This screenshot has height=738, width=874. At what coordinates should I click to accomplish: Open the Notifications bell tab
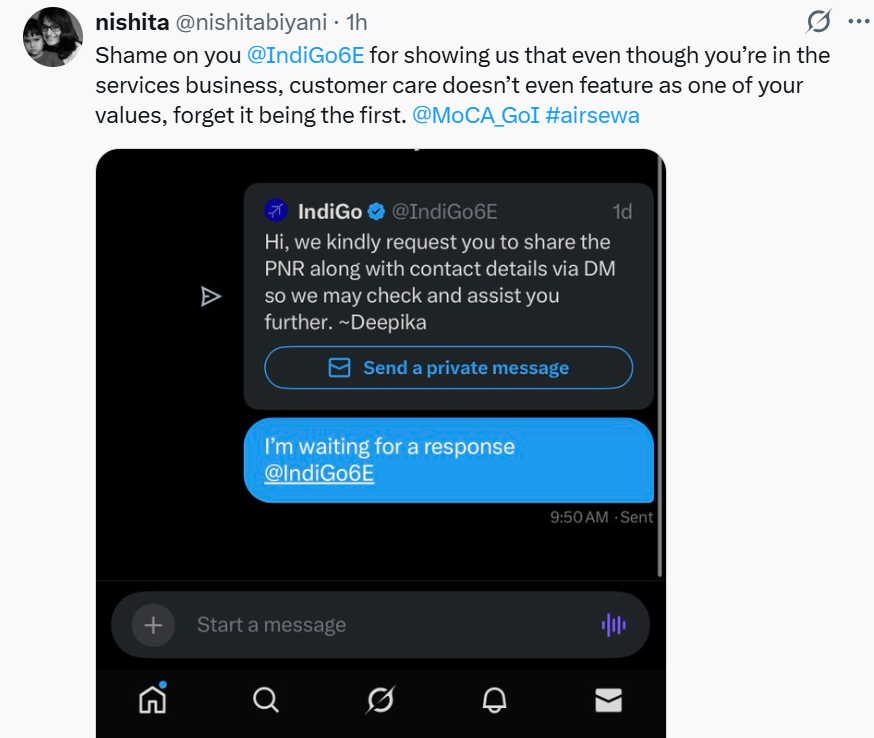click(494, 700)
